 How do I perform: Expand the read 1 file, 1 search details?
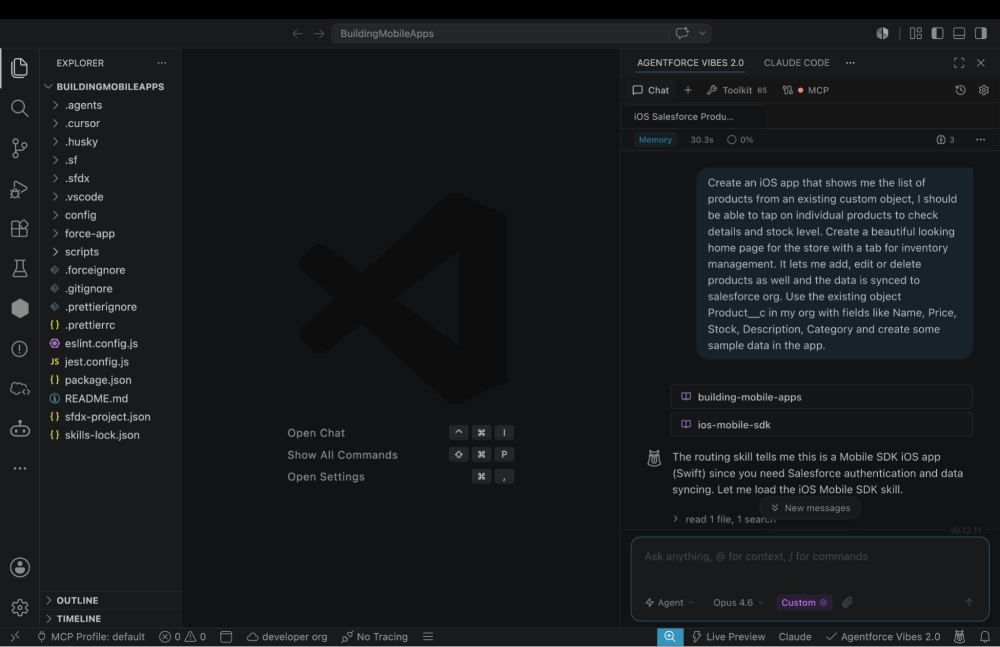[x=724, y=519]
